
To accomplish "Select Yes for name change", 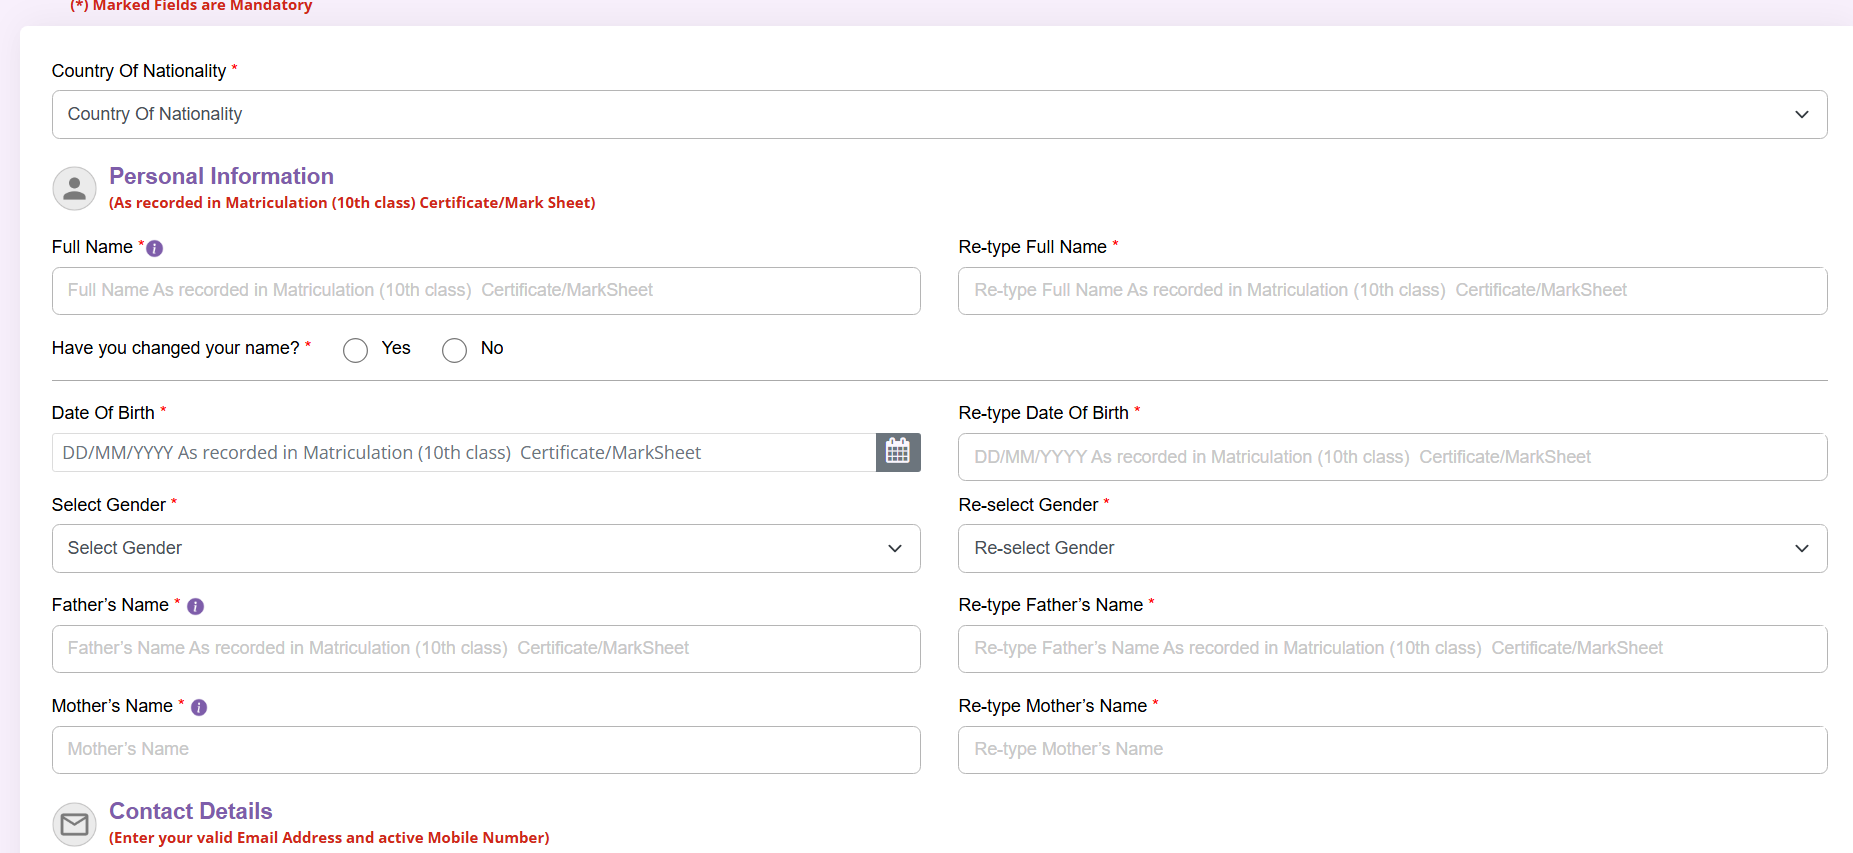I will coord(355,350).
